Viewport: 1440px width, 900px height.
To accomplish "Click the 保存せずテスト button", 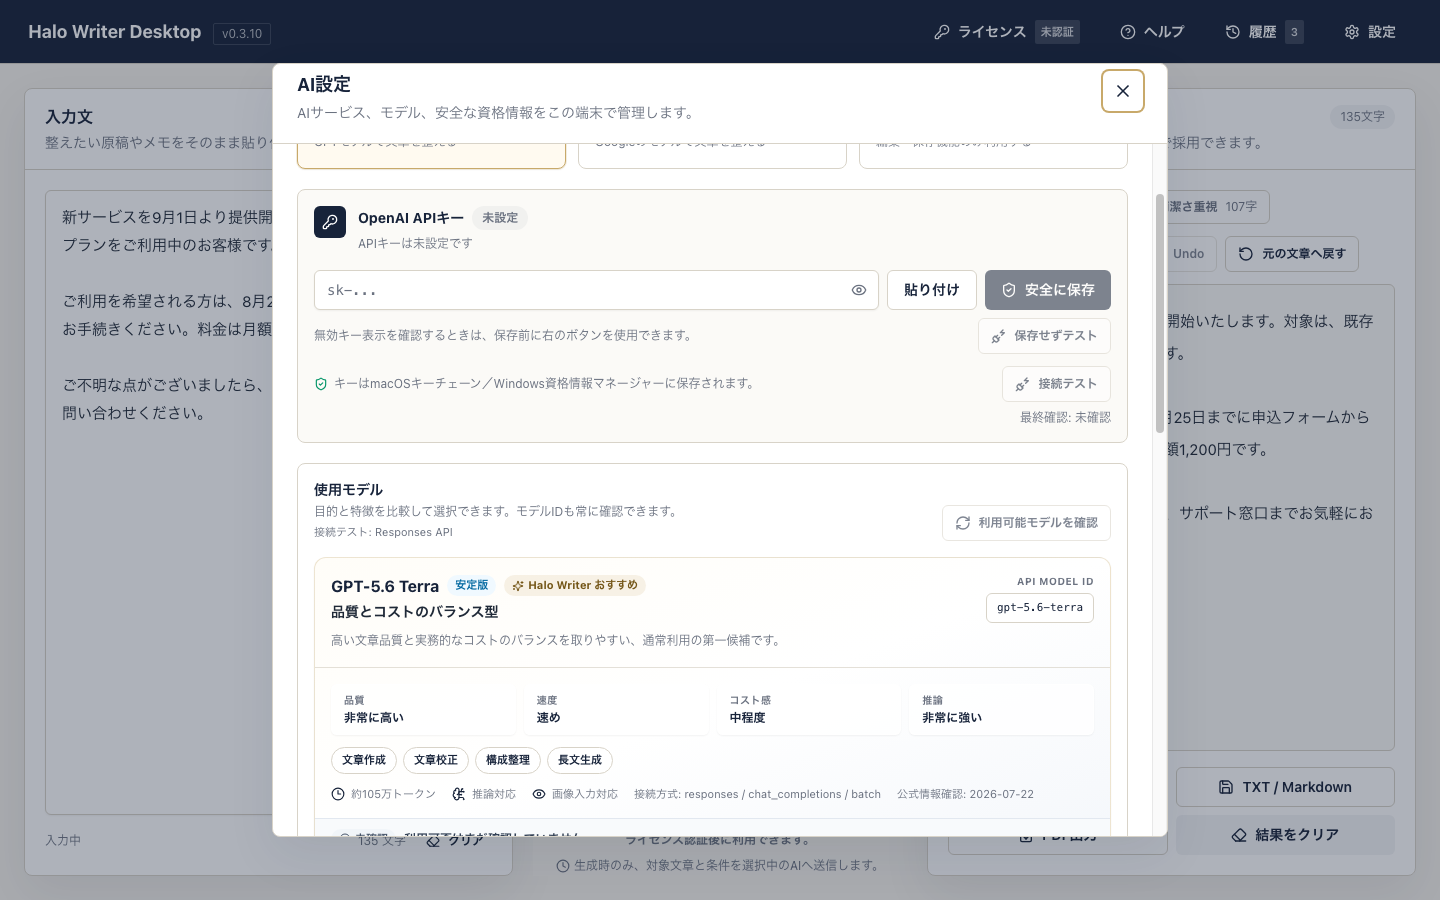I will (1044, 336).
